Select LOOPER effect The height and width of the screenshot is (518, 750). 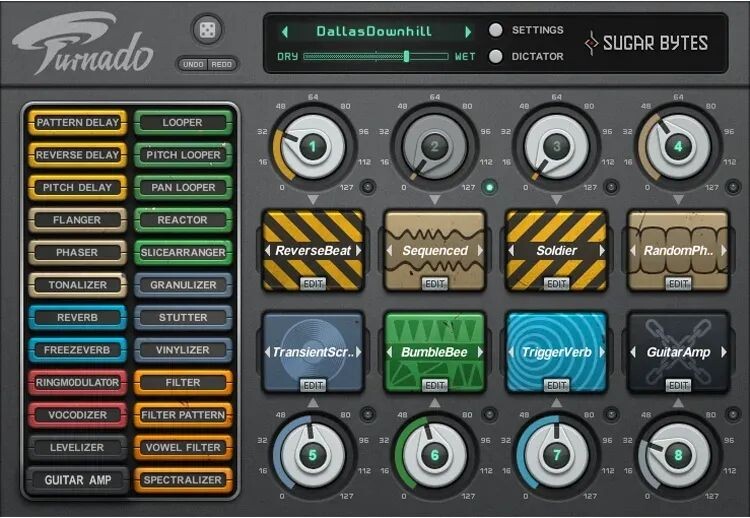click(x=183, y=122)
